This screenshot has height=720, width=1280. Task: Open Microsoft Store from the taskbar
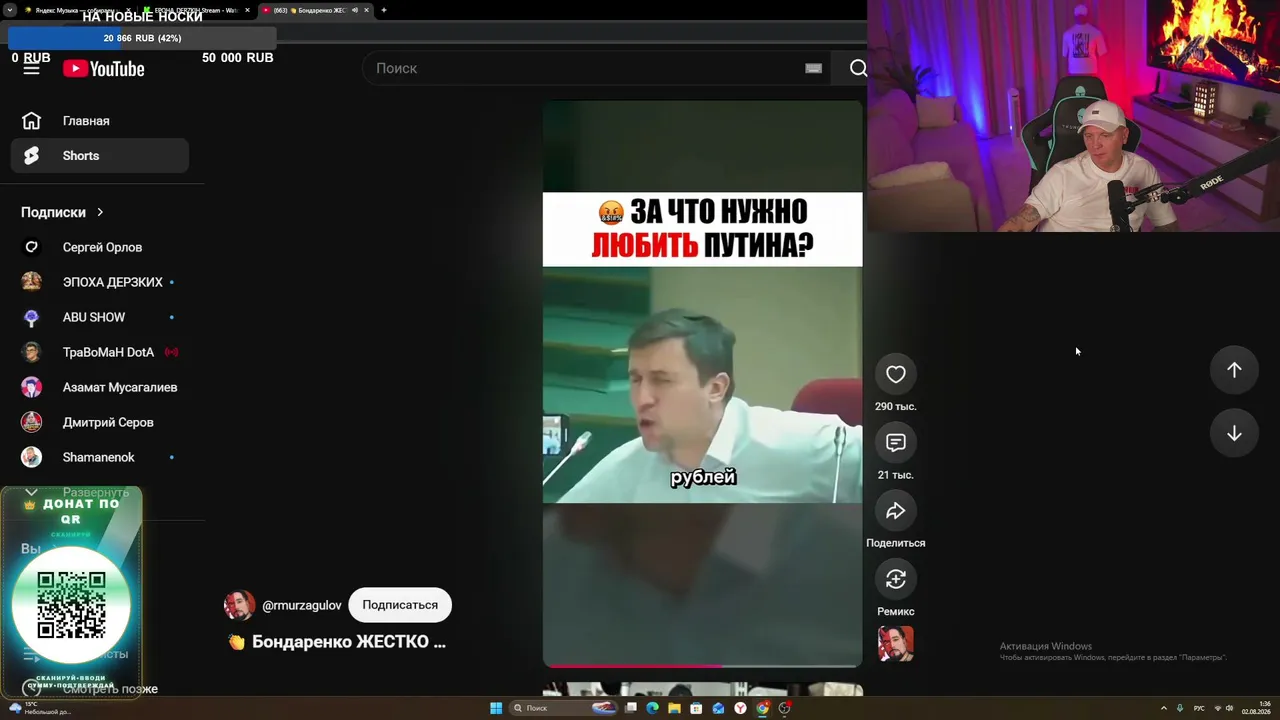click(x=696, y=708)
